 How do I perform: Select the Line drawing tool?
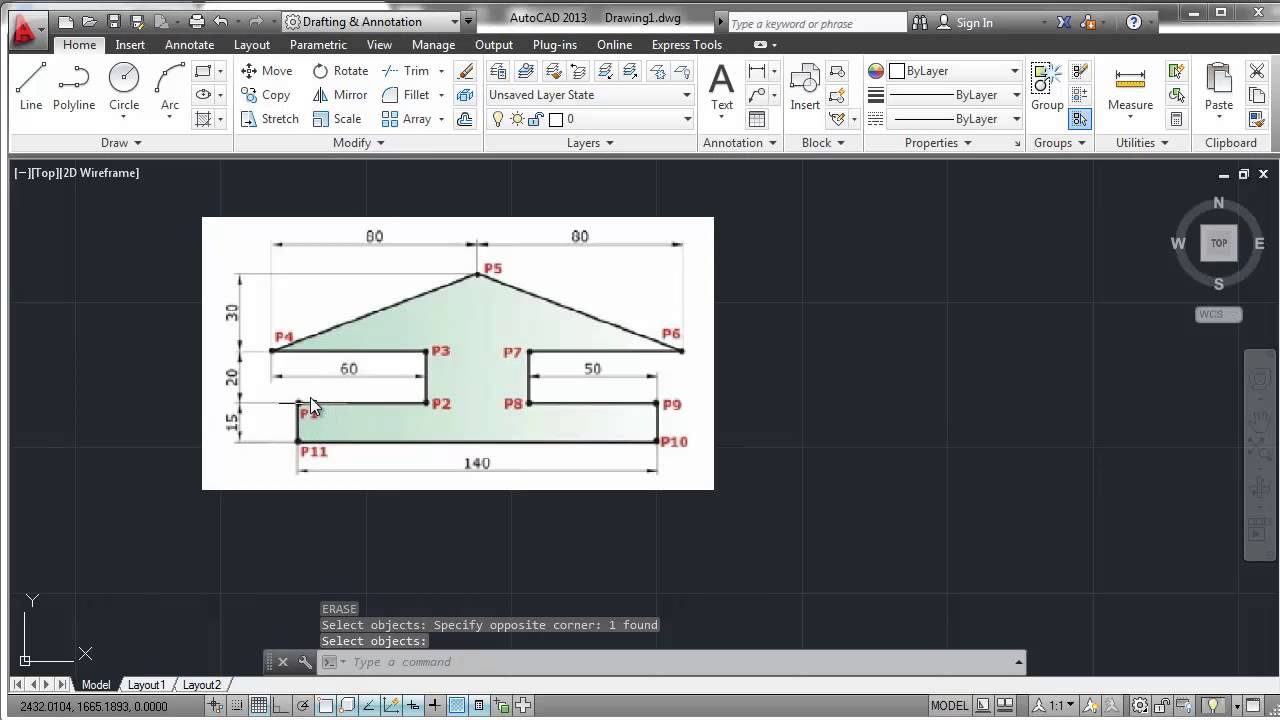click(31, 87)
